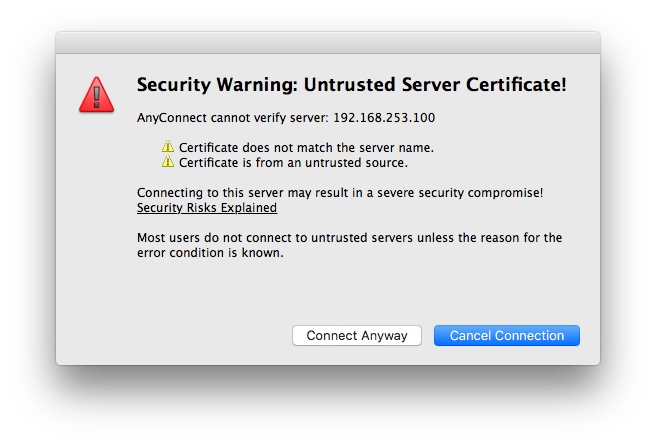Click 'Most users do not connect' paragraph
Screen dimensions: 656x445
pos(349,245)
